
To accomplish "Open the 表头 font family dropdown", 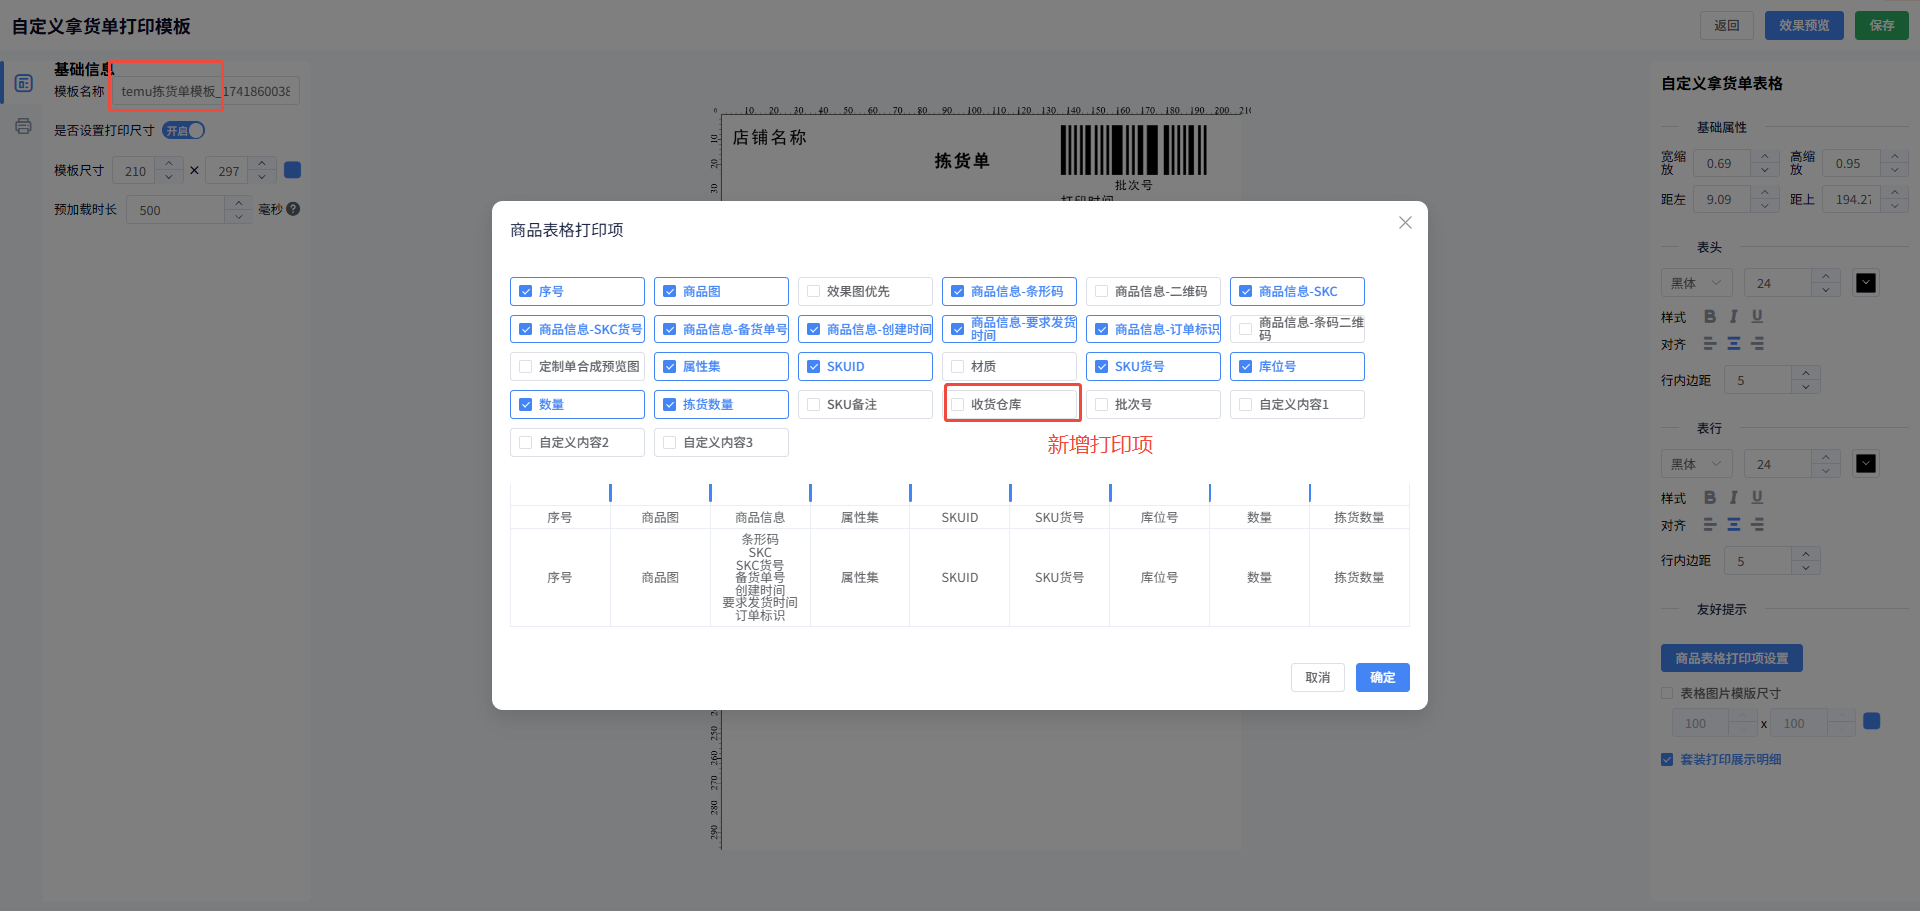I will click(x=1697, y=283).
